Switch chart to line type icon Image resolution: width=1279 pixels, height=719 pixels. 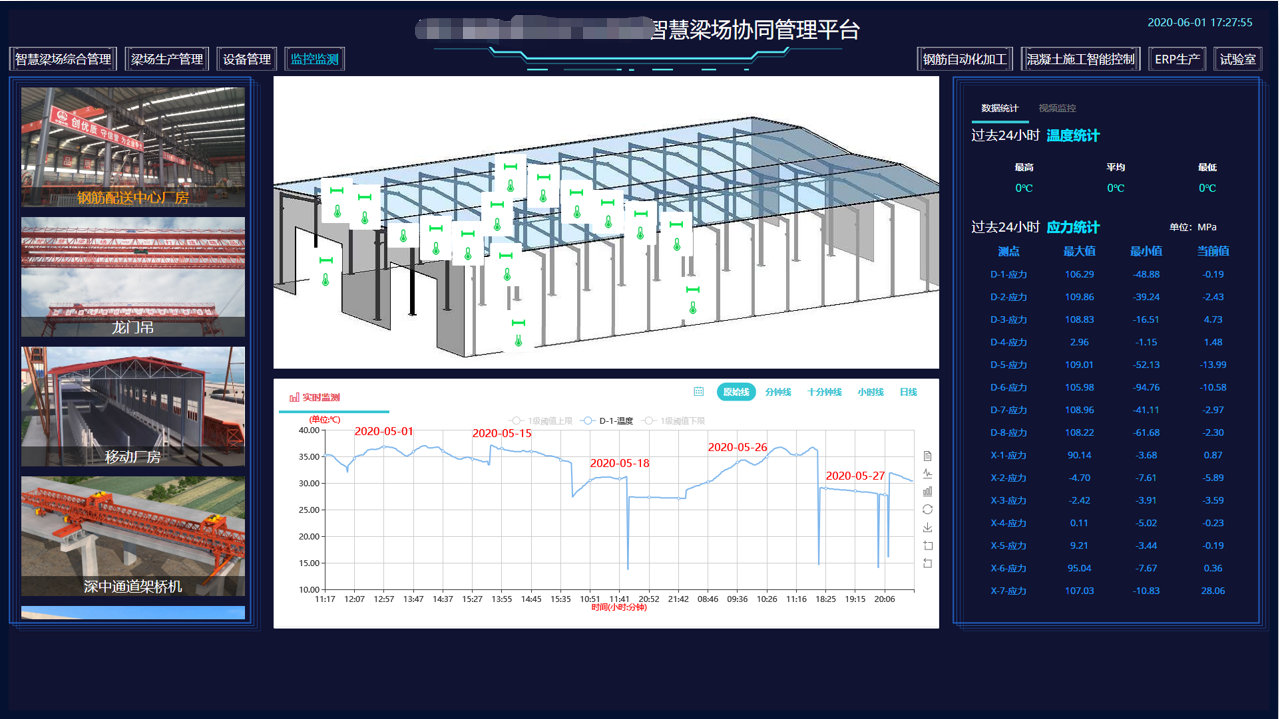[927, 474]
